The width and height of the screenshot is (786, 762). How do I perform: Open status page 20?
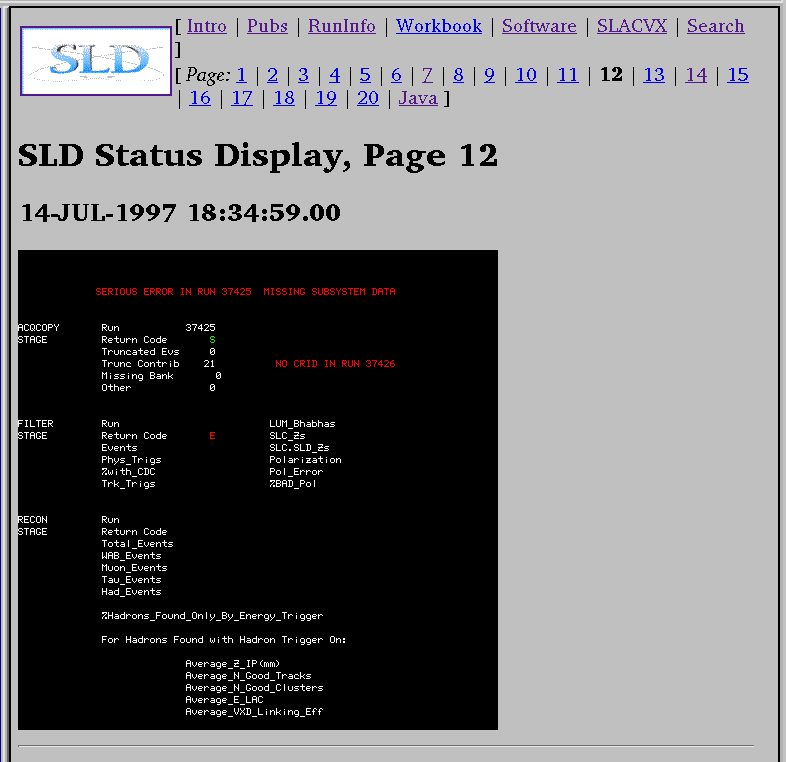point(368,98)
